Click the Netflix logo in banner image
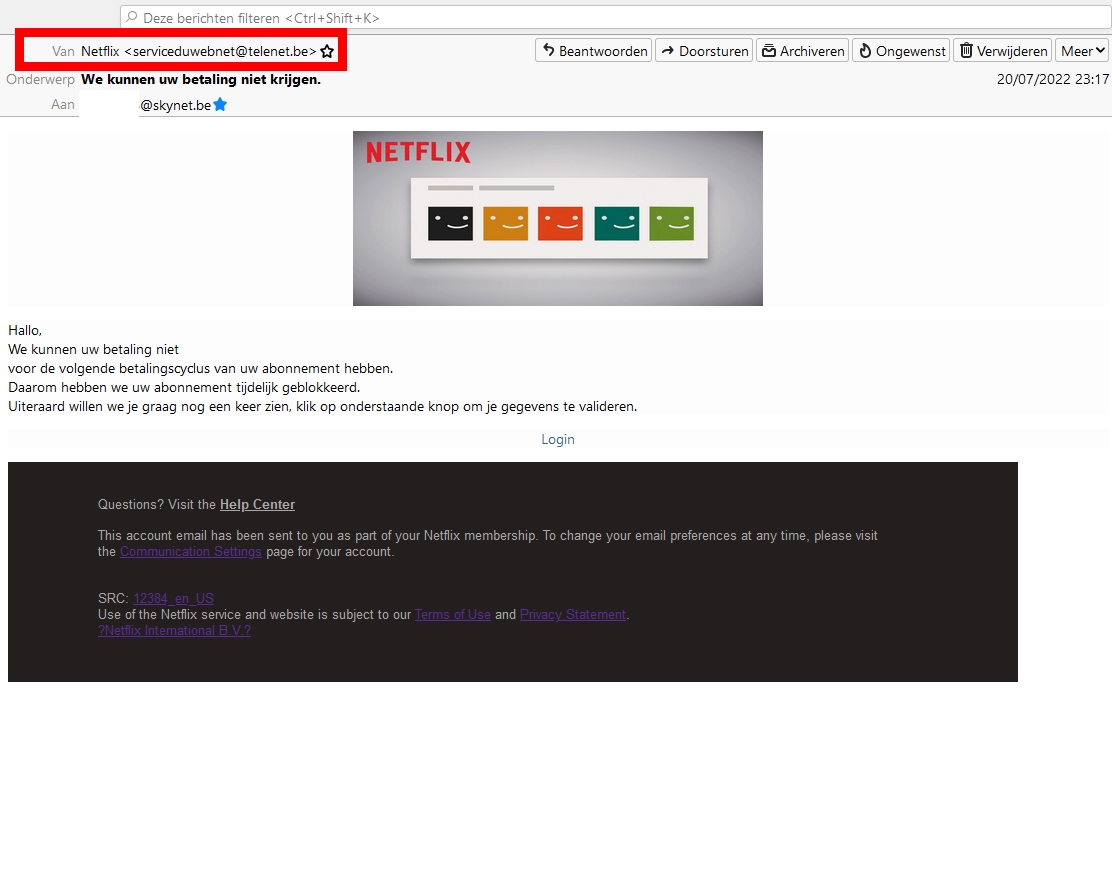Screen dimensions: 1112x893 [418, 153]
